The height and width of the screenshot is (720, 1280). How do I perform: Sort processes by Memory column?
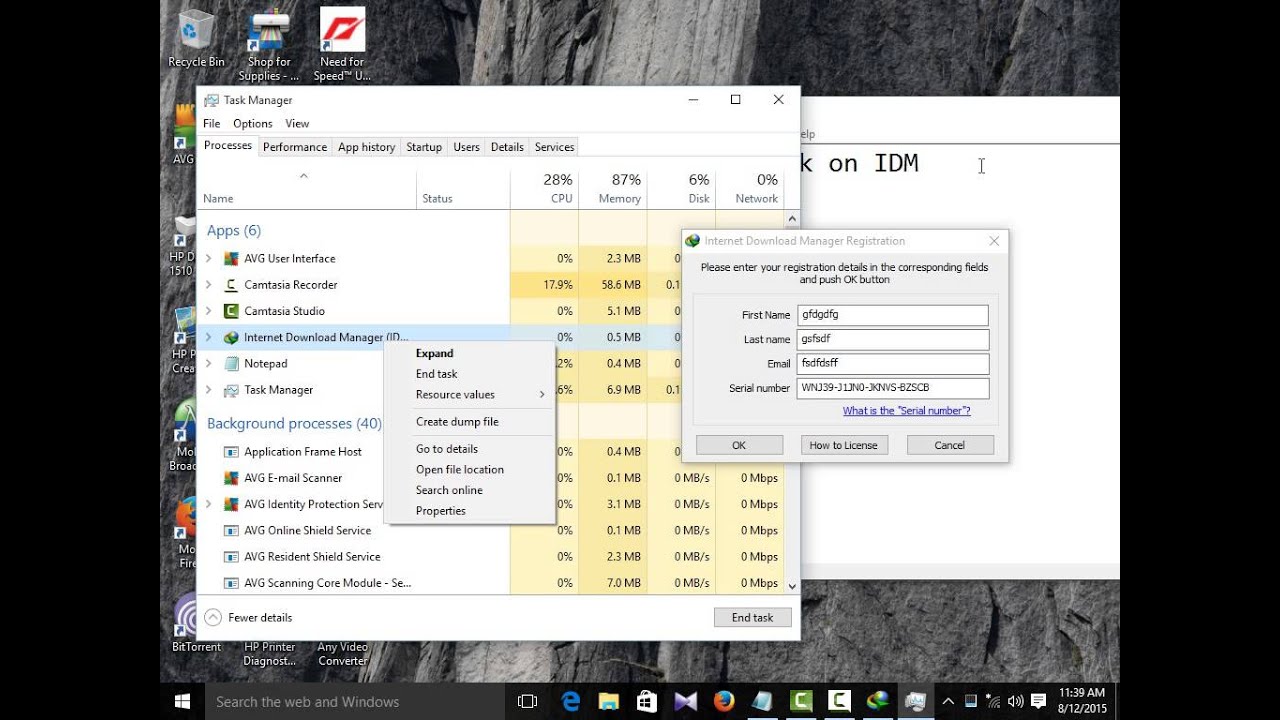coord(612,189)
